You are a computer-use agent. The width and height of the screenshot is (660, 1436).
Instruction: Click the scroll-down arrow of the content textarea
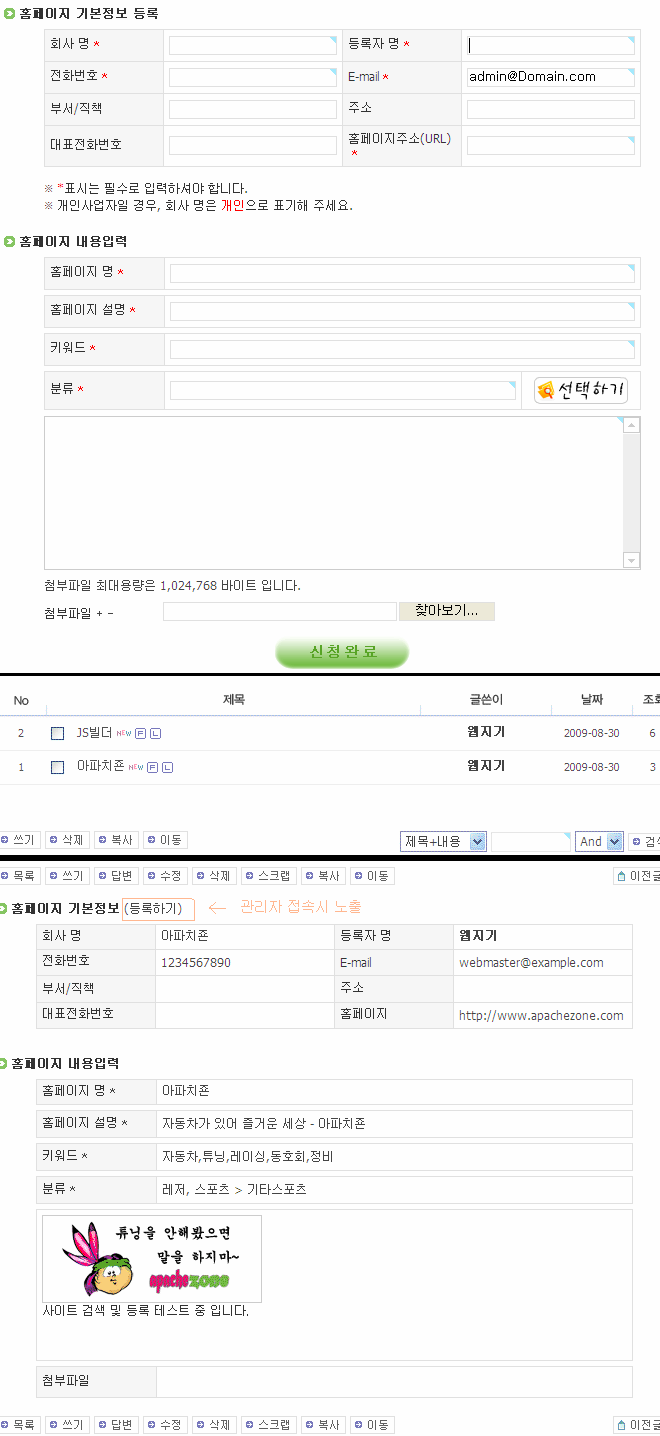pyautogui.click(x=631, y=560)
